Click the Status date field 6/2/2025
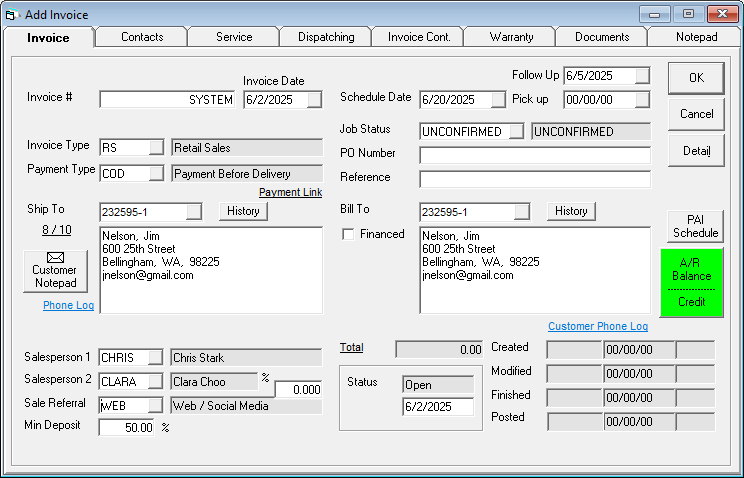 click(438, 407)
